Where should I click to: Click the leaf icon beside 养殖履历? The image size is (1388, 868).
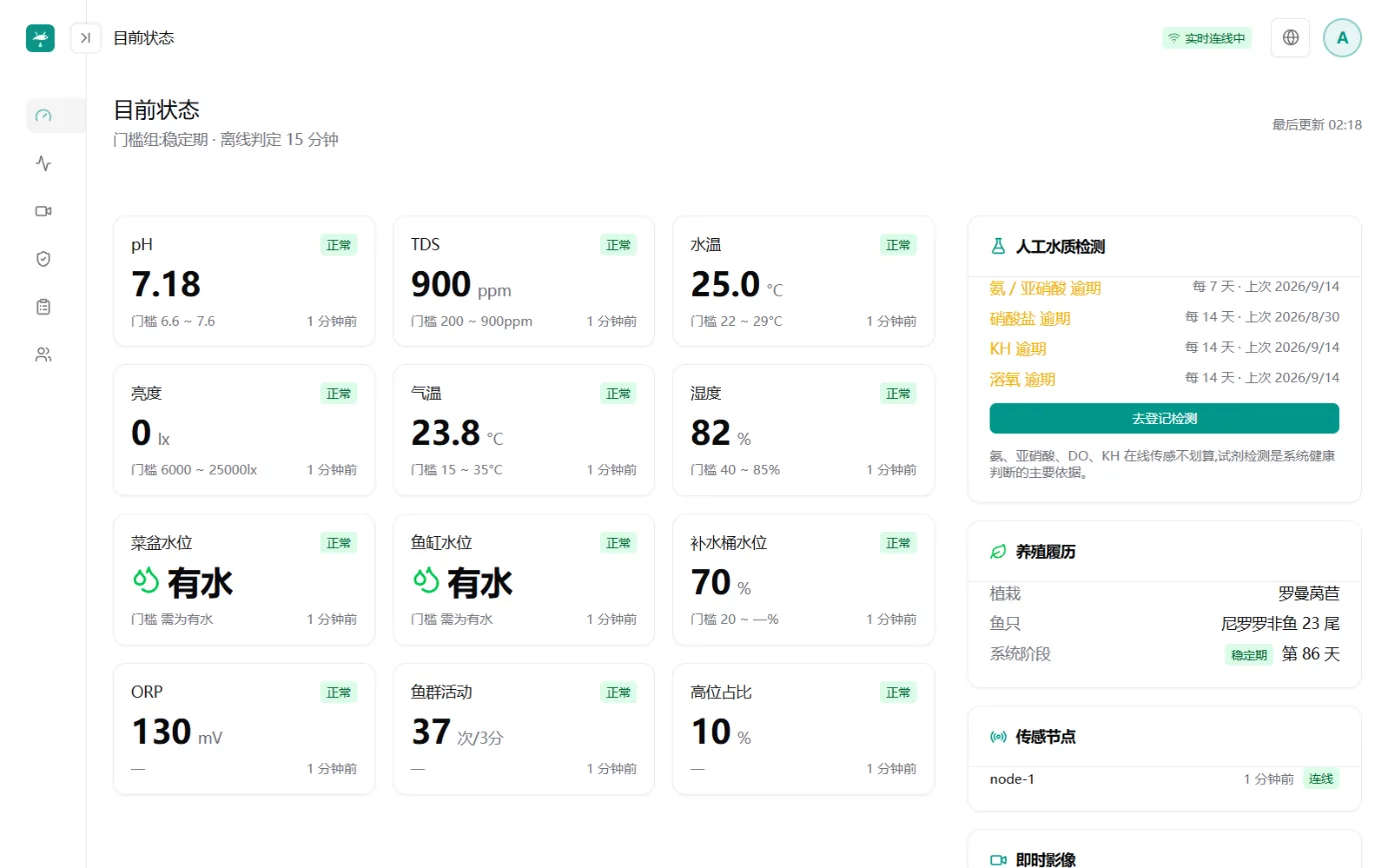[998, 551]
